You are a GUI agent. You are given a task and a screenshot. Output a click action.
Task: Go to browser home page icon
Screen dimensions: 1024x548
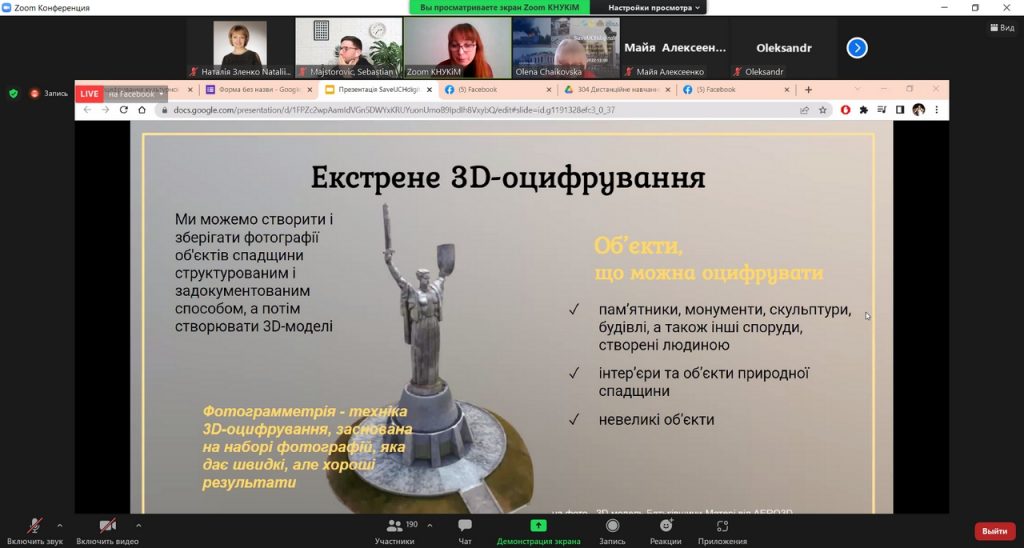(x=142, y=110)
